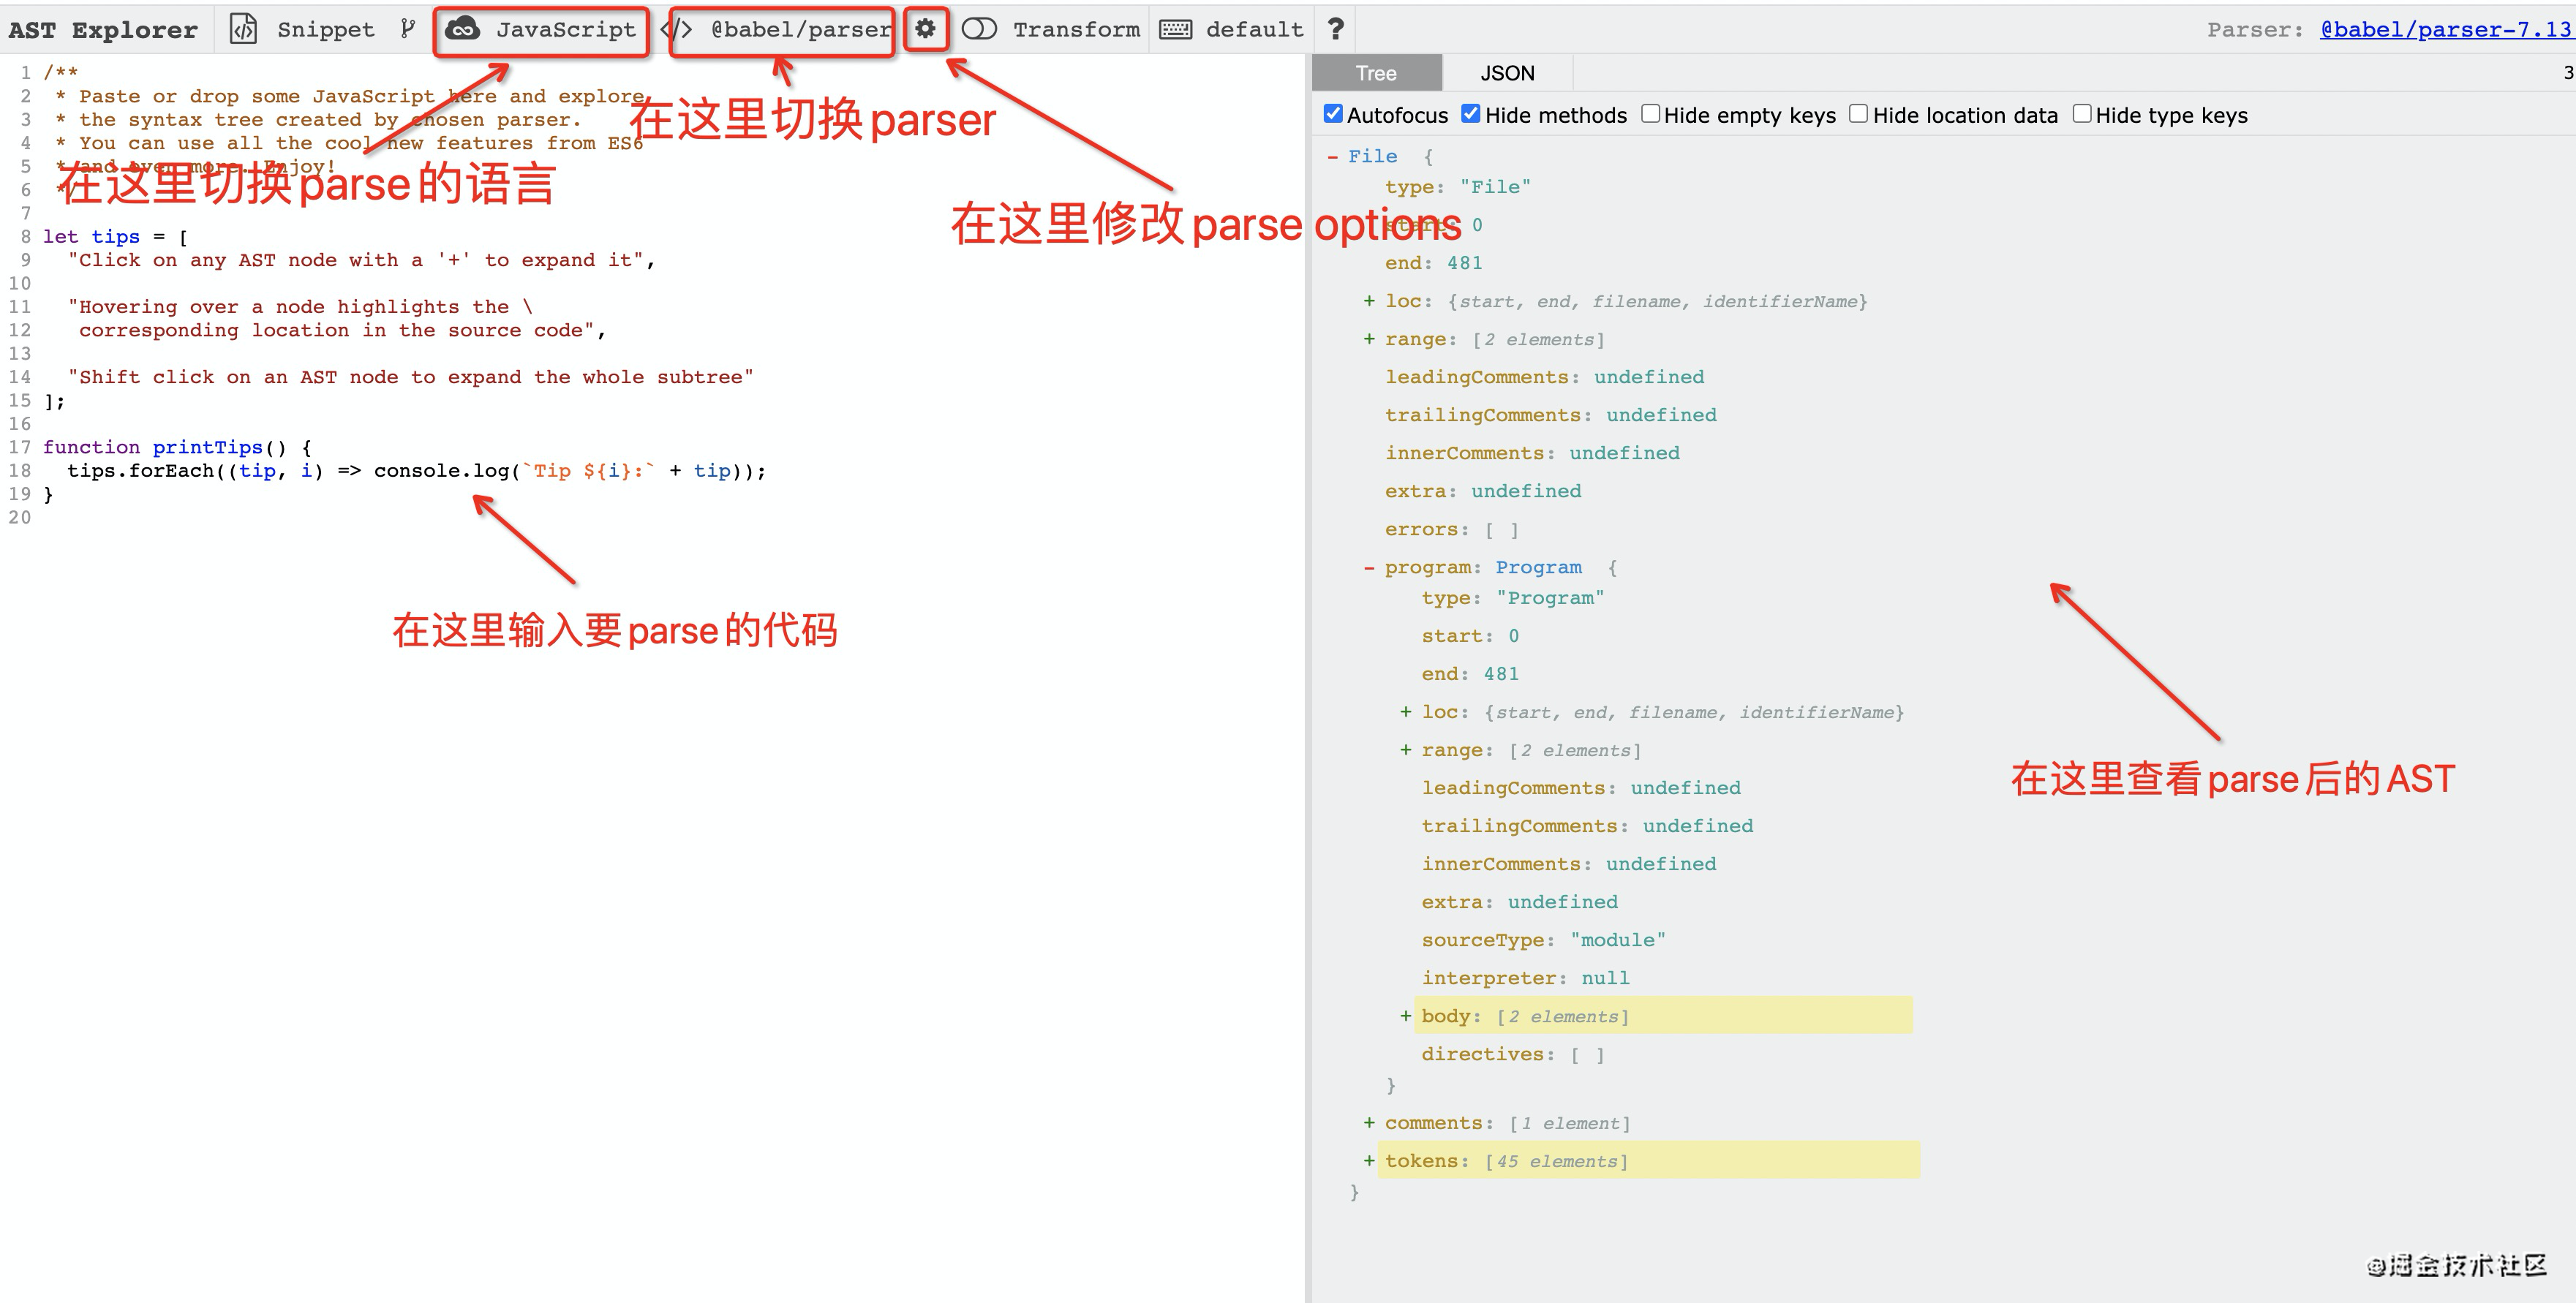Click printTips function name in editor
The image size is (2576, 1303).
(x=207, y=447)
